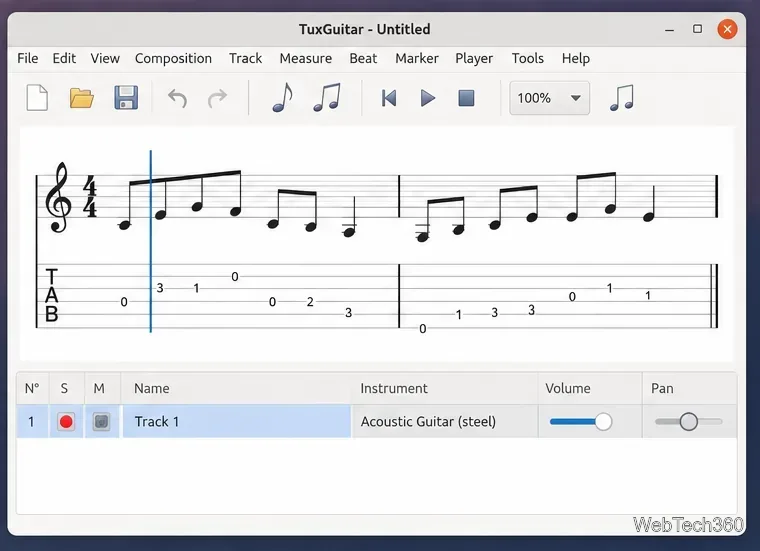760x551 pixels.
Task: Open the View menu
Action: click(105, 58)
